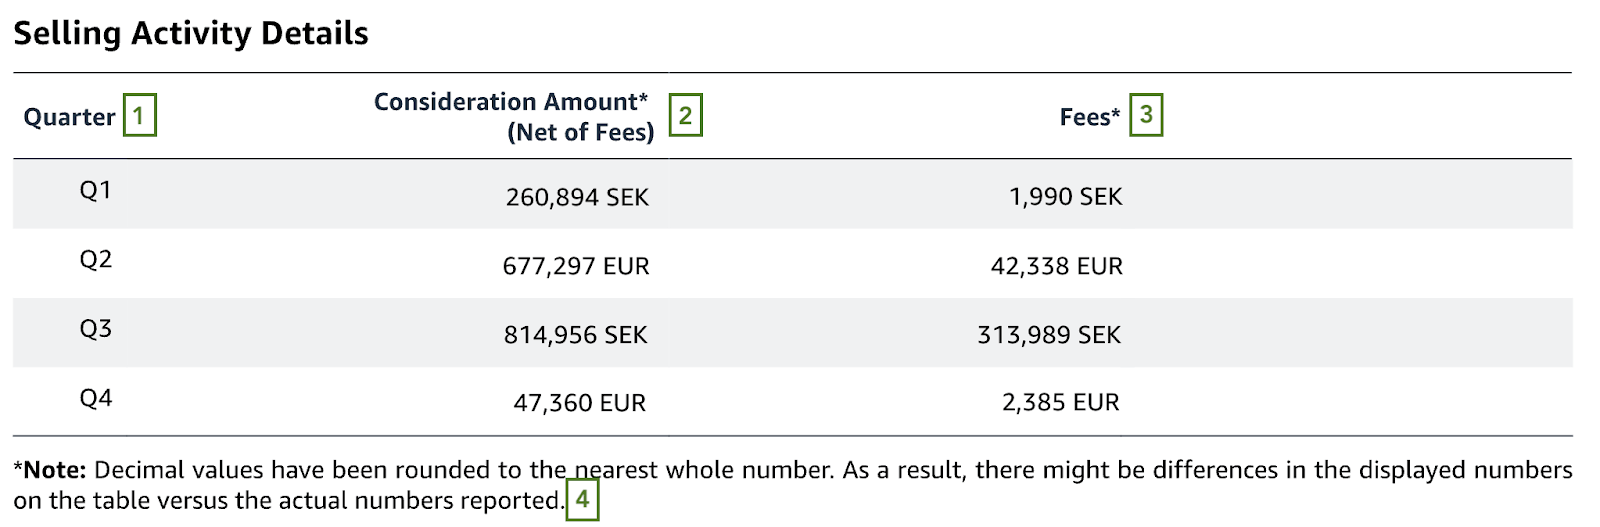The width and height of the screenshot is (1600, 527).
Task: Select the Q4 row label
Action: click(96, 398)
